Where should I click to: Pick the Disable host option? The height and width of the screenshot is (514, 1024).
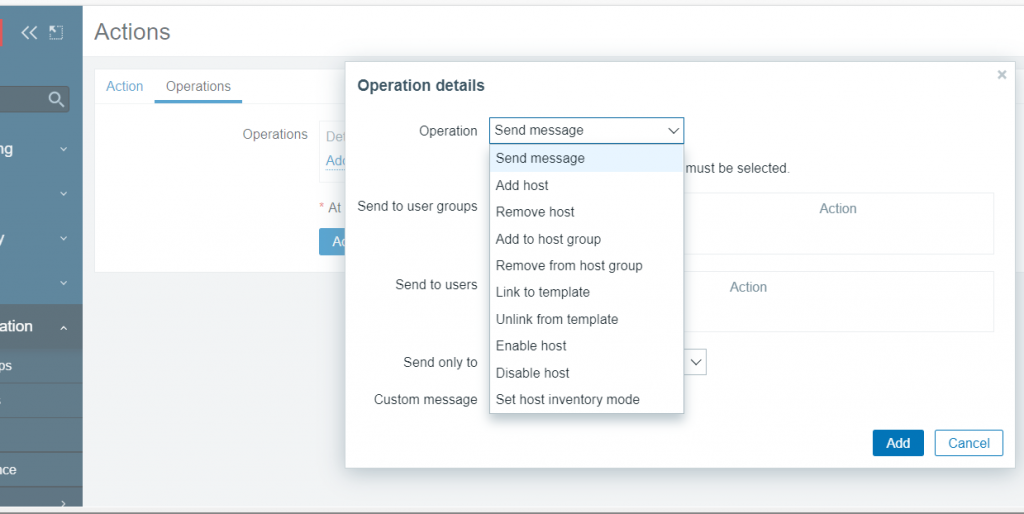pos(533,372)
